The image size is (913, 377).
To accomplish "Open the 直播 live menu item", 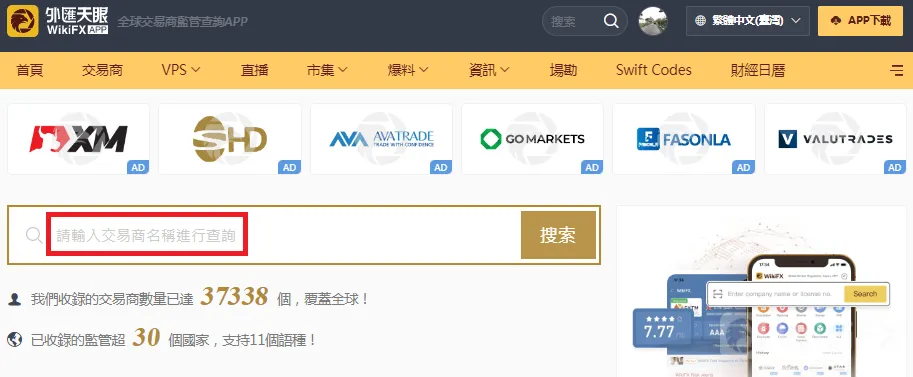I will (x=254, y=71).
